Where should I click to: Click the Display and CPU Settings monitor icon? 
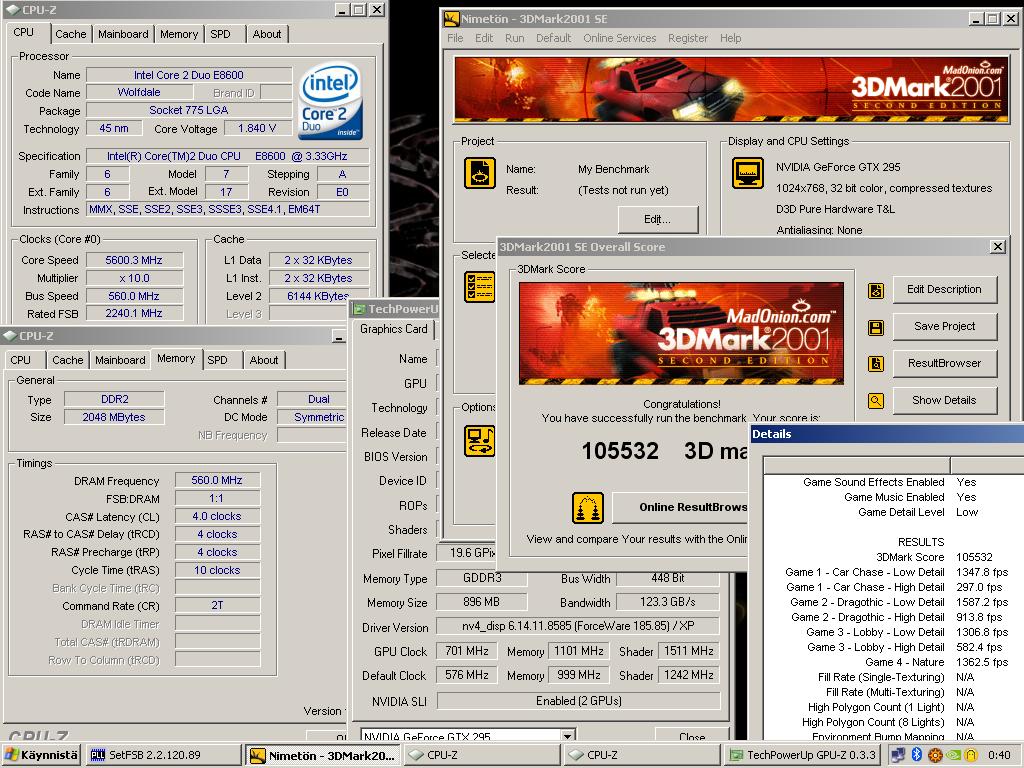click(x=748, y=173)
